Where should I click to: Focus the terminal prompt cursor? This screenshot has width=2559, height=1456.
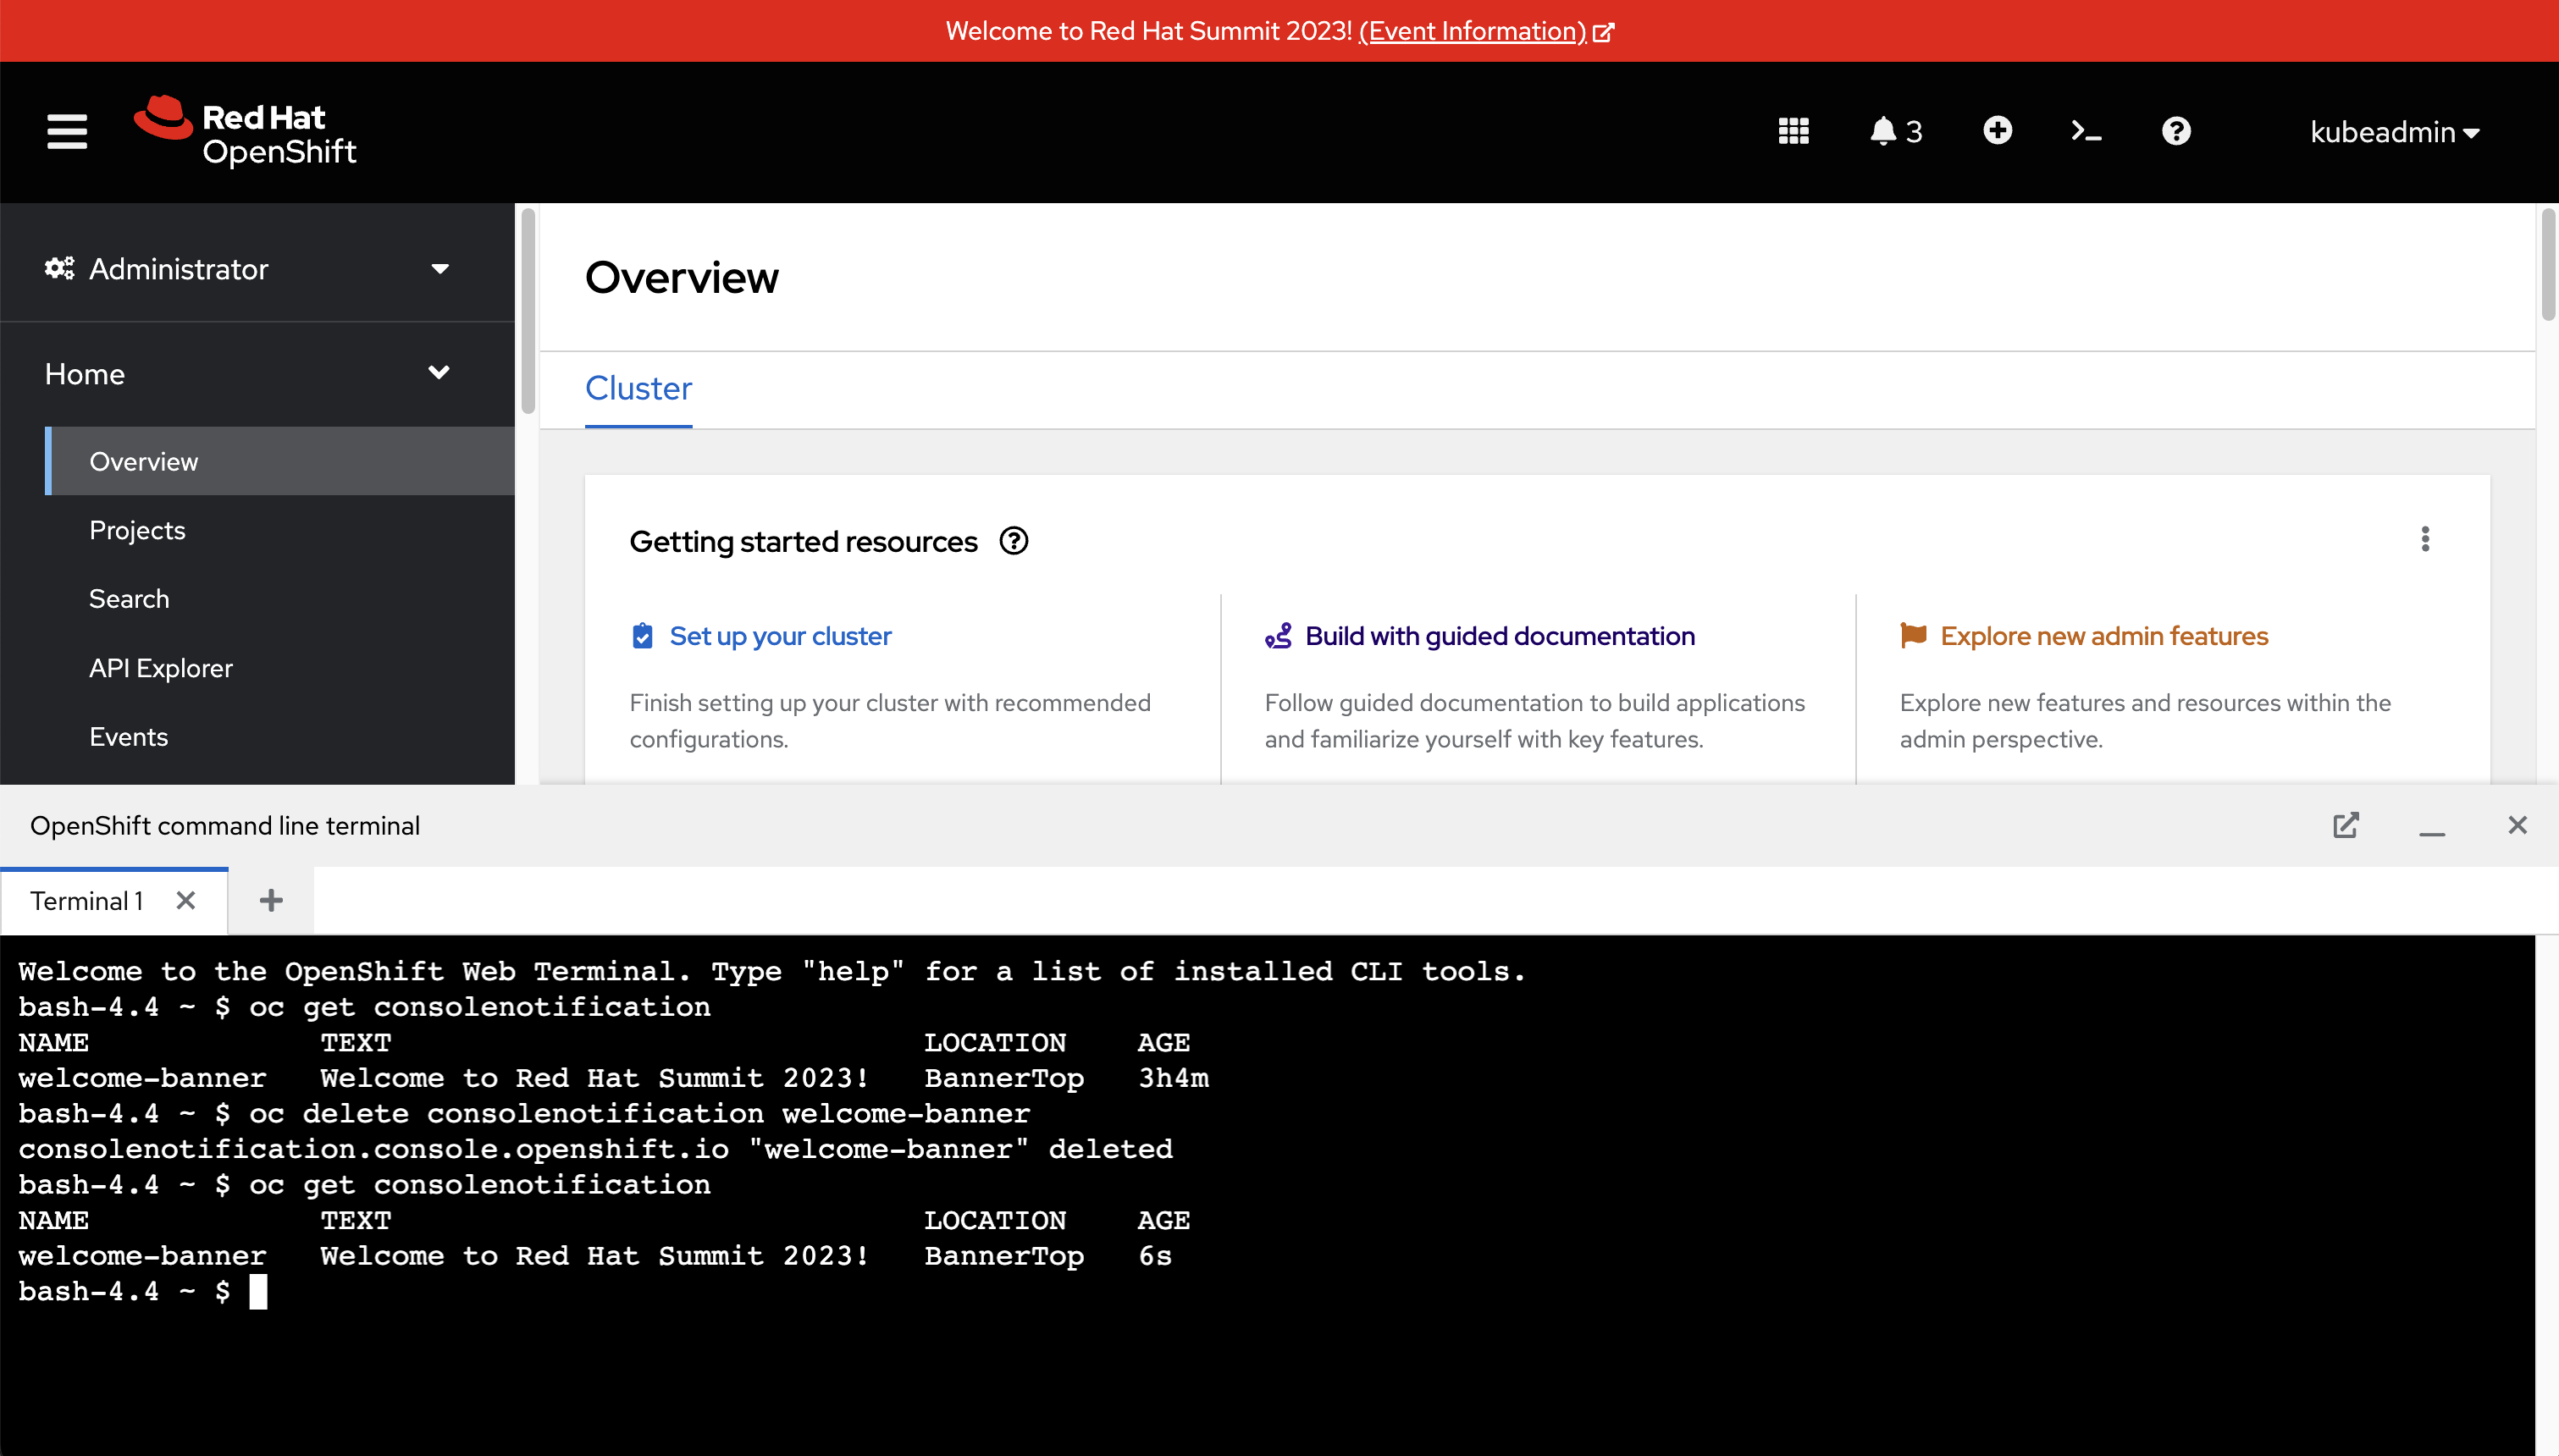pos(258,1291)
